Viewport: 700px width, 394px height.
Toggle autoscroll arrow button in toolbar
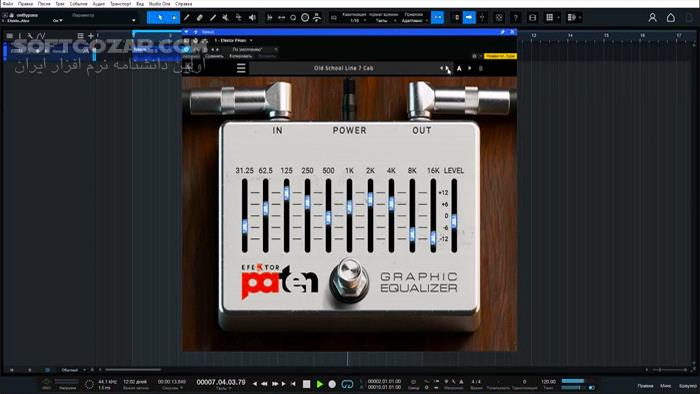click(x=469, y=17)
